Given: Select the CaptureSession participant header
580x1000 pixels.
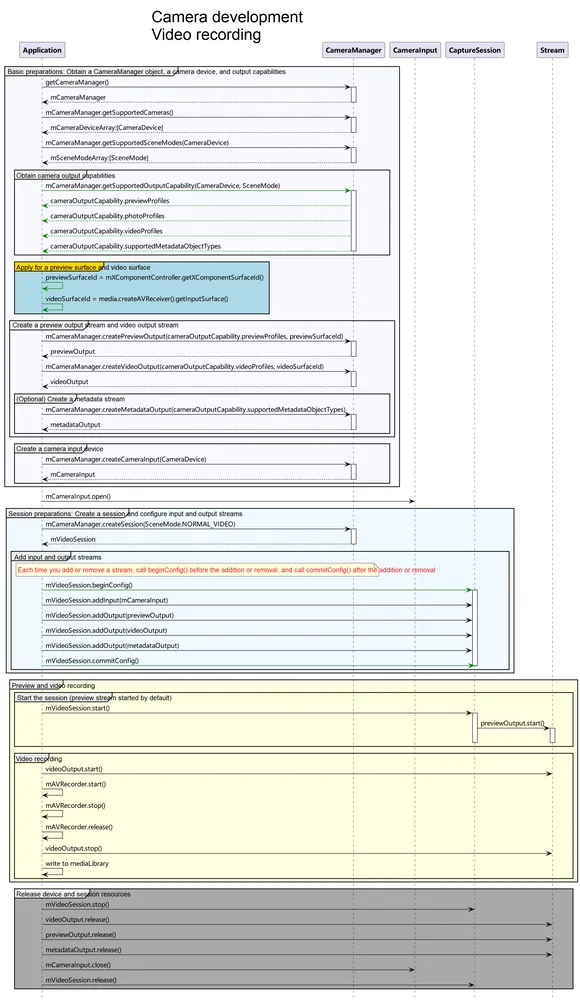Looking at the screenshot, I should coord(475,50).
